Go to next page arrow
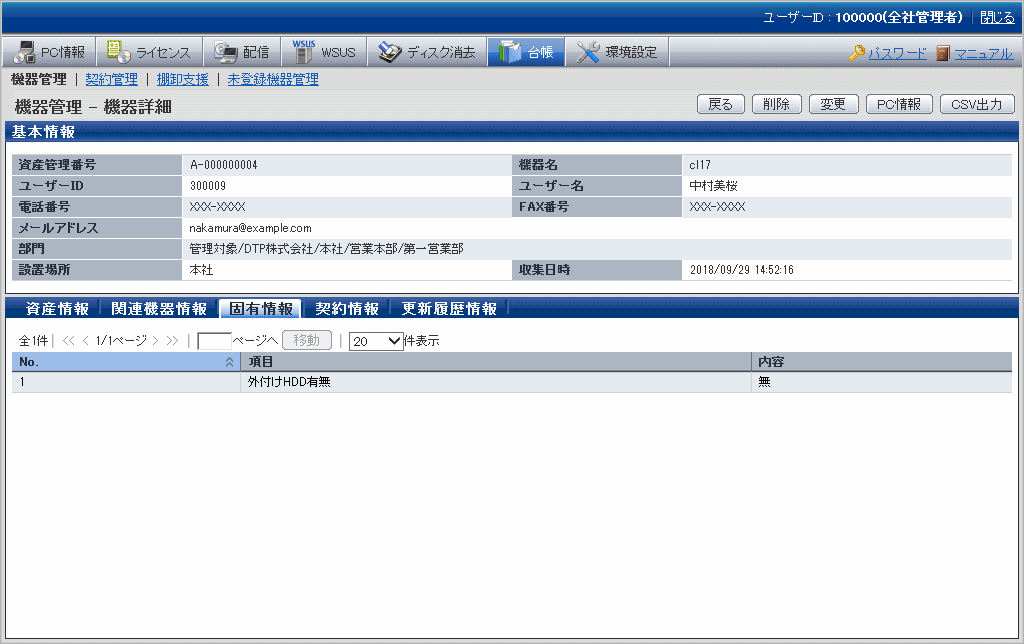Viewport: 1024px width, 644px height. 155,340
